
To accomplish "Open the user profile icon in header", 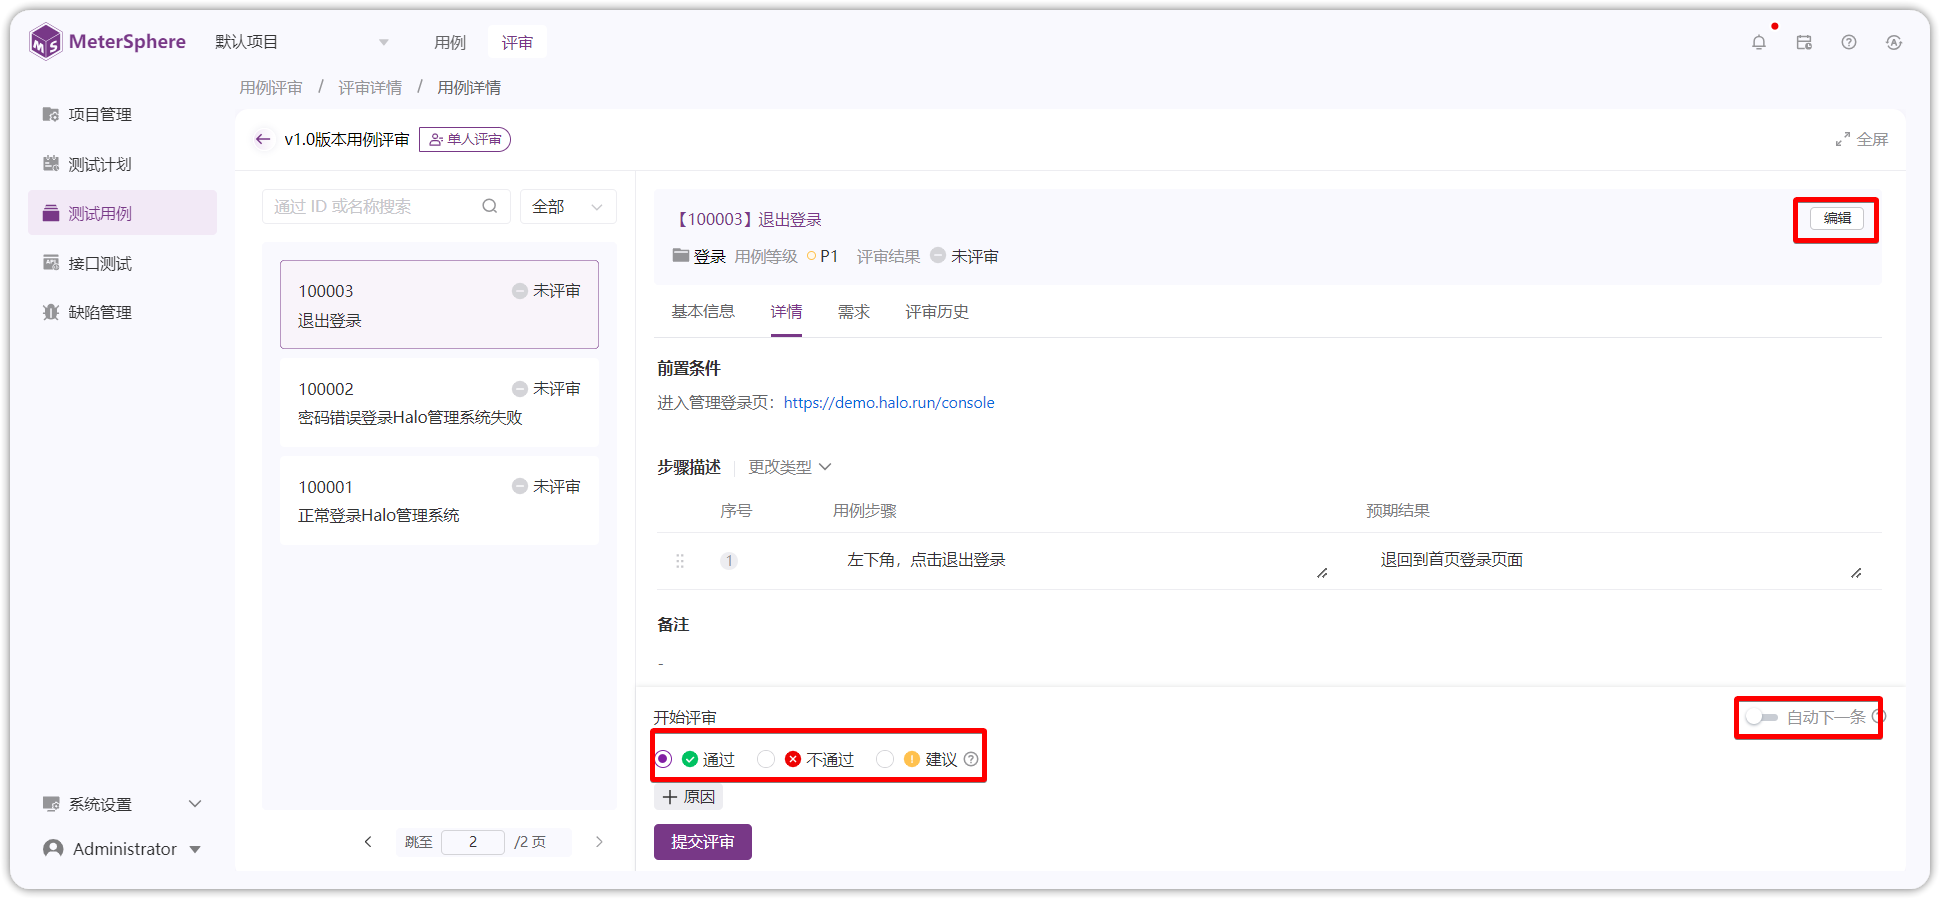I will coord(1894,42).
